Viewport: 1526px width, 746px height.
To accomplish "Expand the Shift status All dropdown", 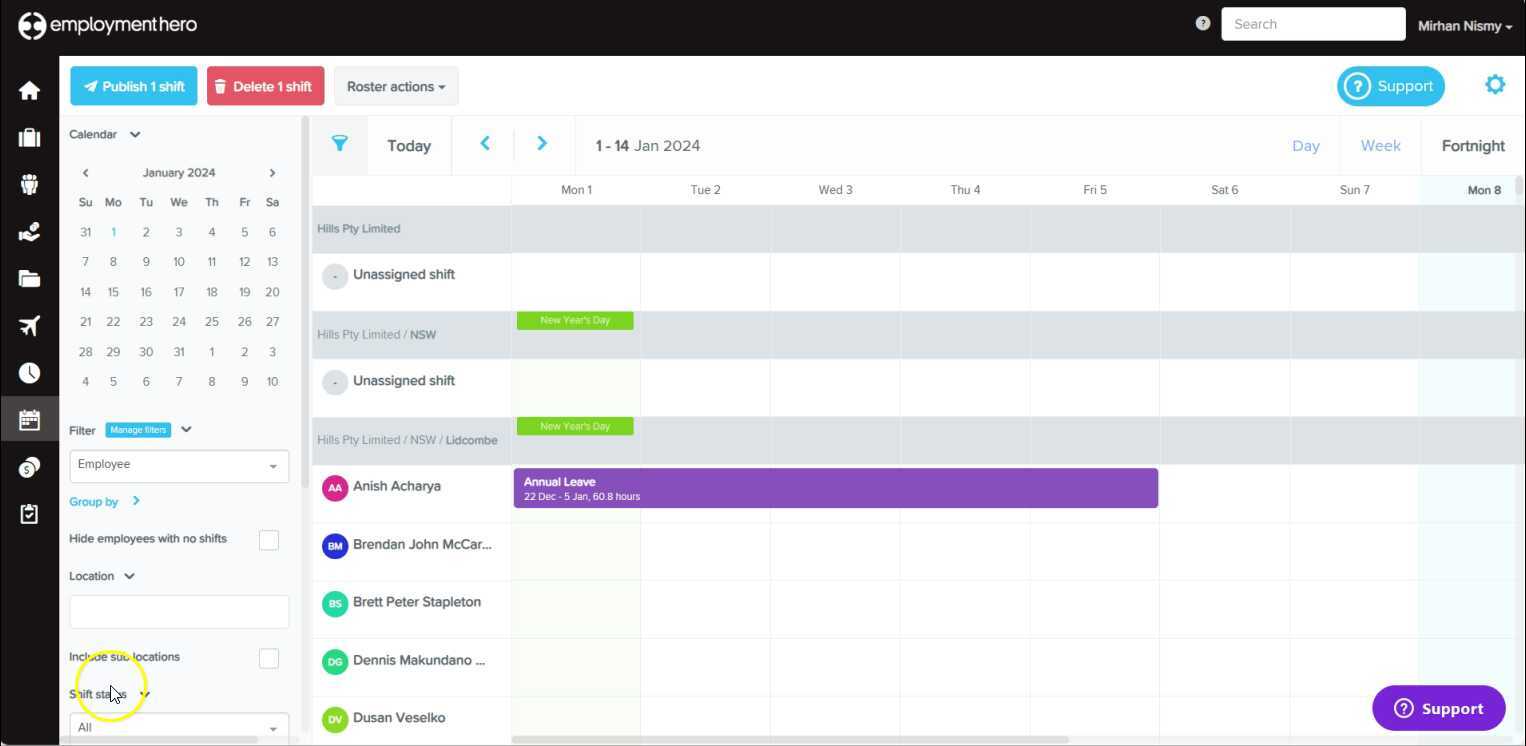I will [x=178, y=727].
